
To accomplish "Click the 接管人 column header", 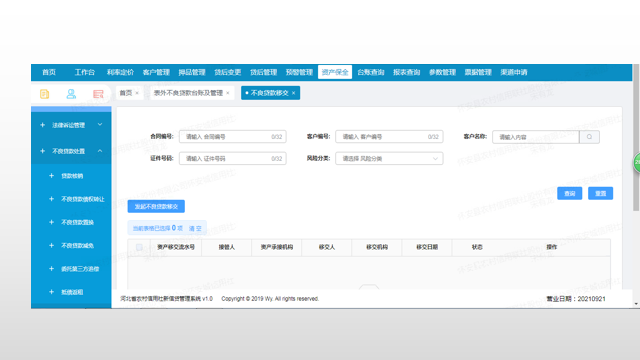I will 227,247.
